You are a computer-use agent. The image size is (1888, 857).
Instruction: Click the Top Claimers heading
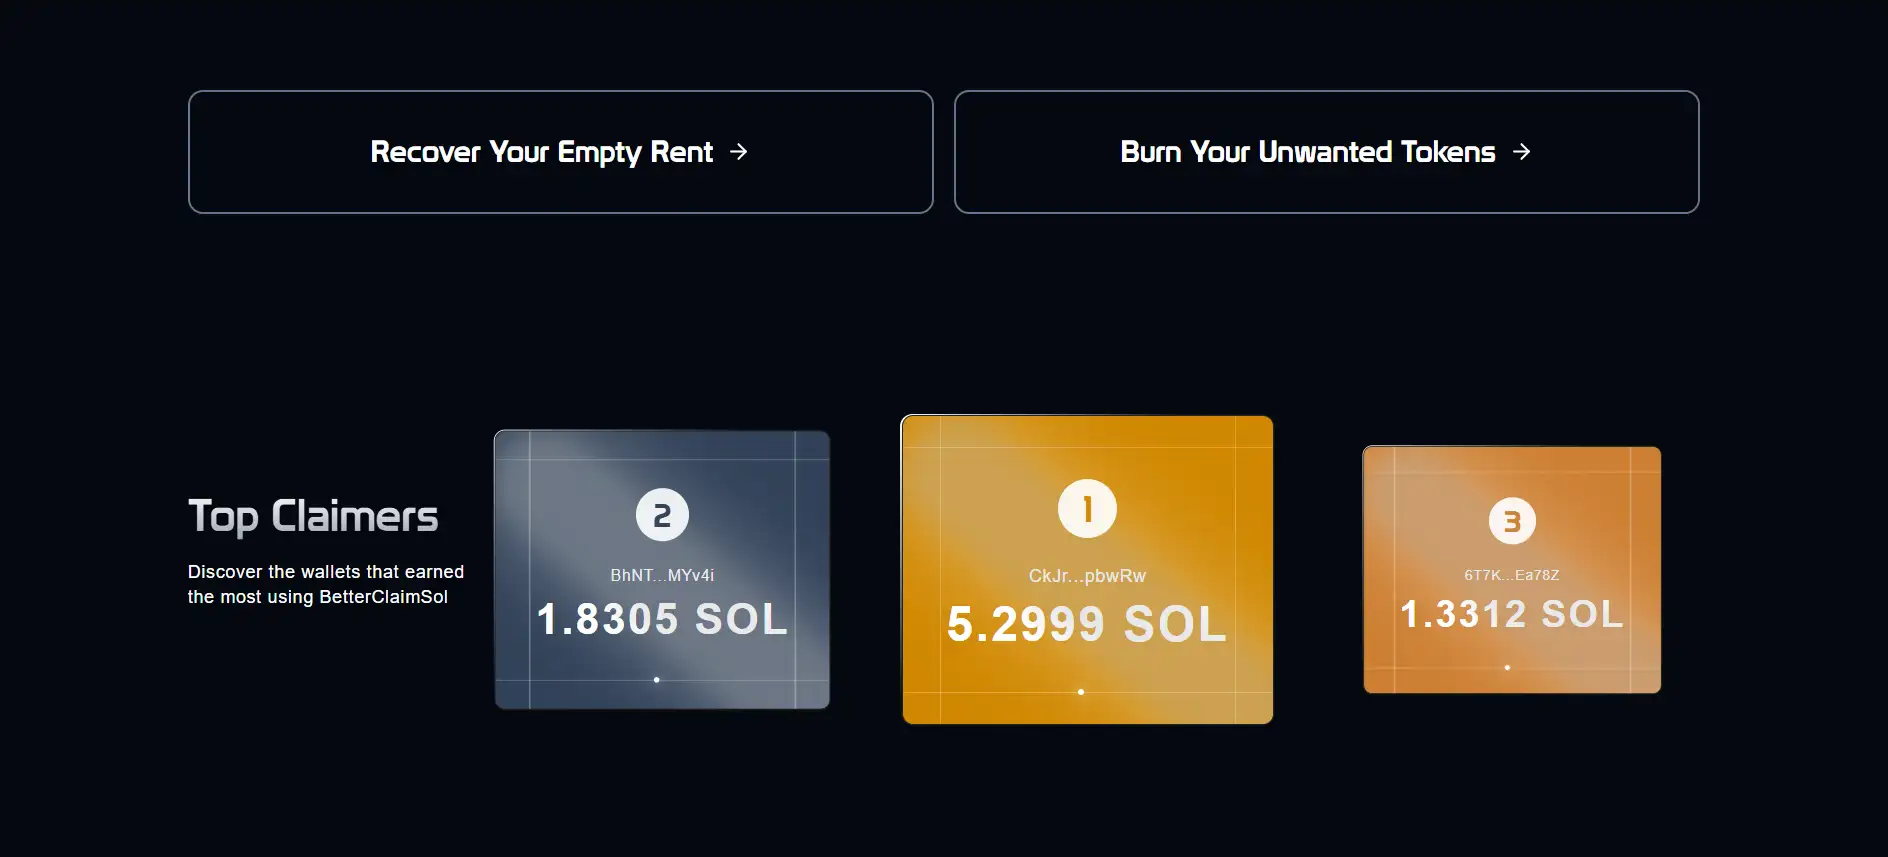click(x=313, y=517)
